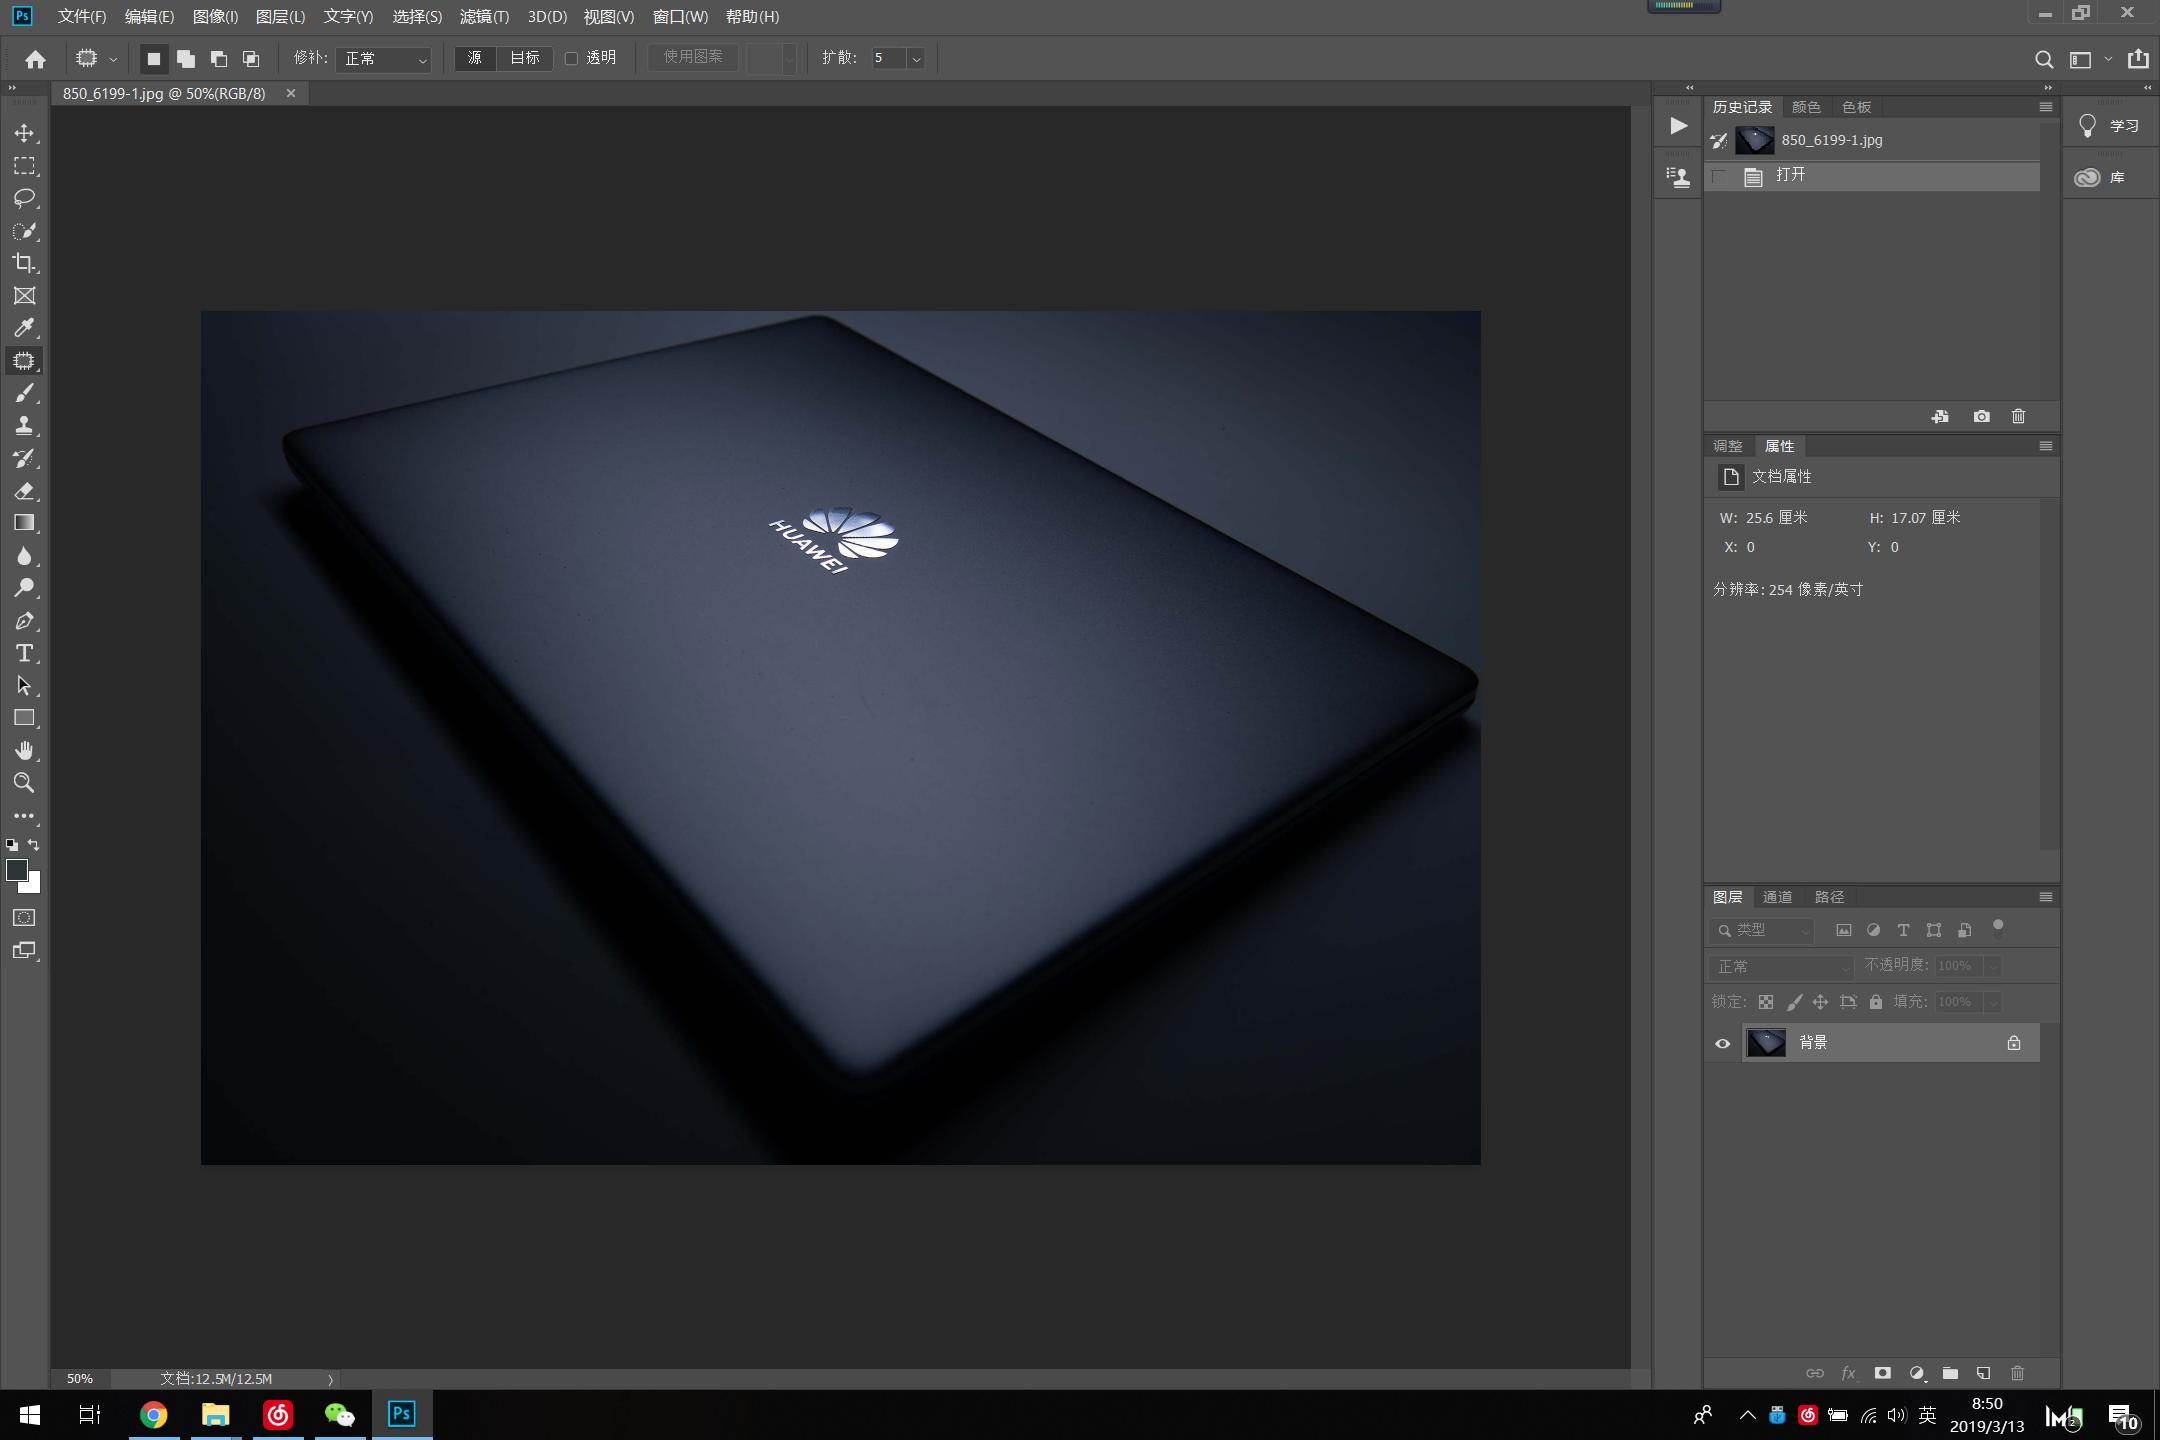Switch to the 通道 (Channels) tab

(x=1777, y=897)
